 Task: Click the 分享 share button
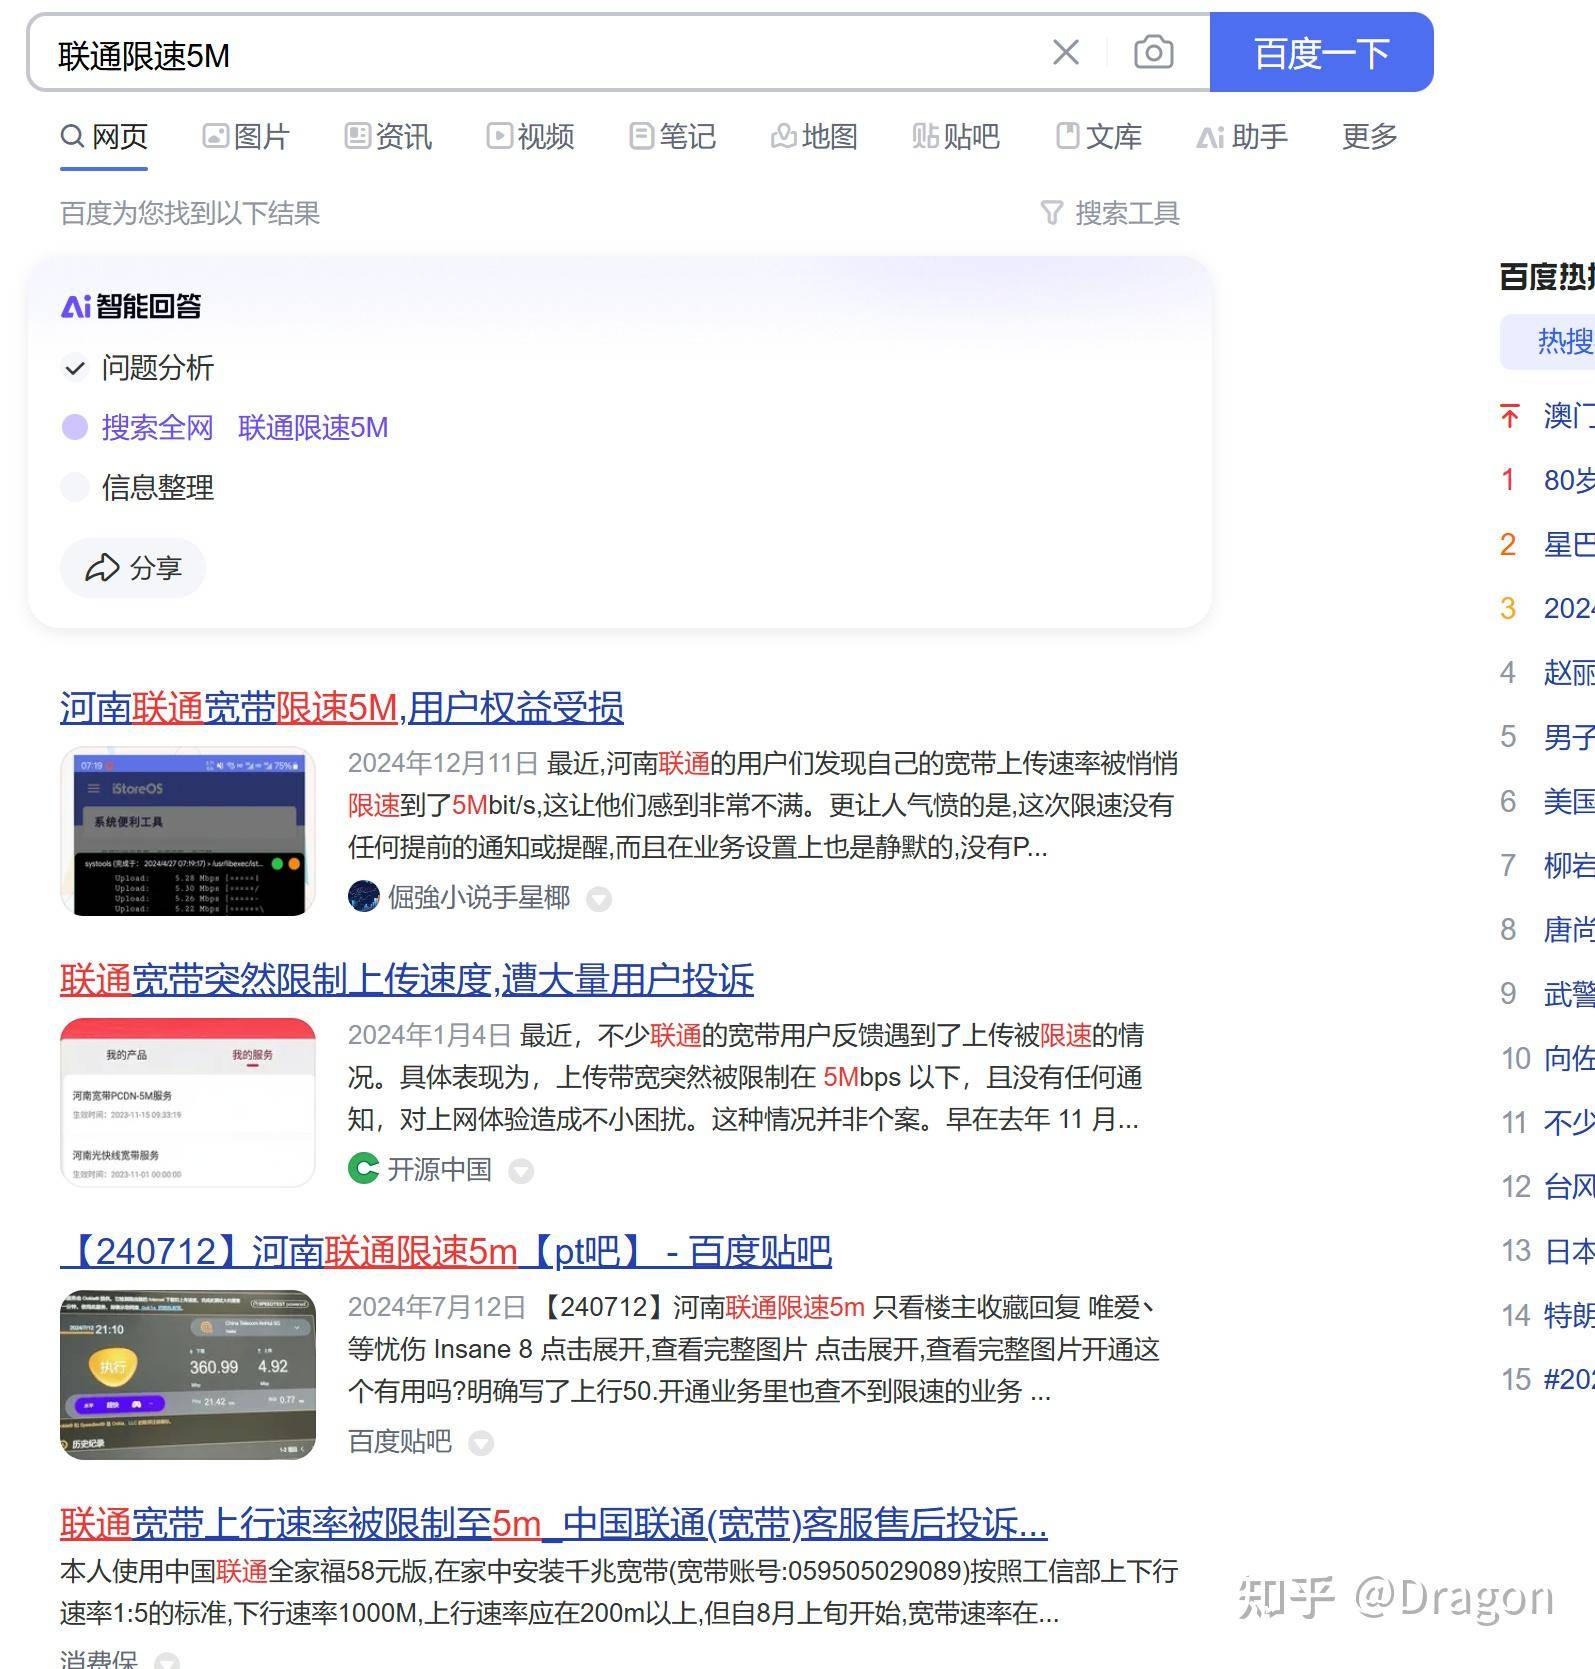[133, 568]
